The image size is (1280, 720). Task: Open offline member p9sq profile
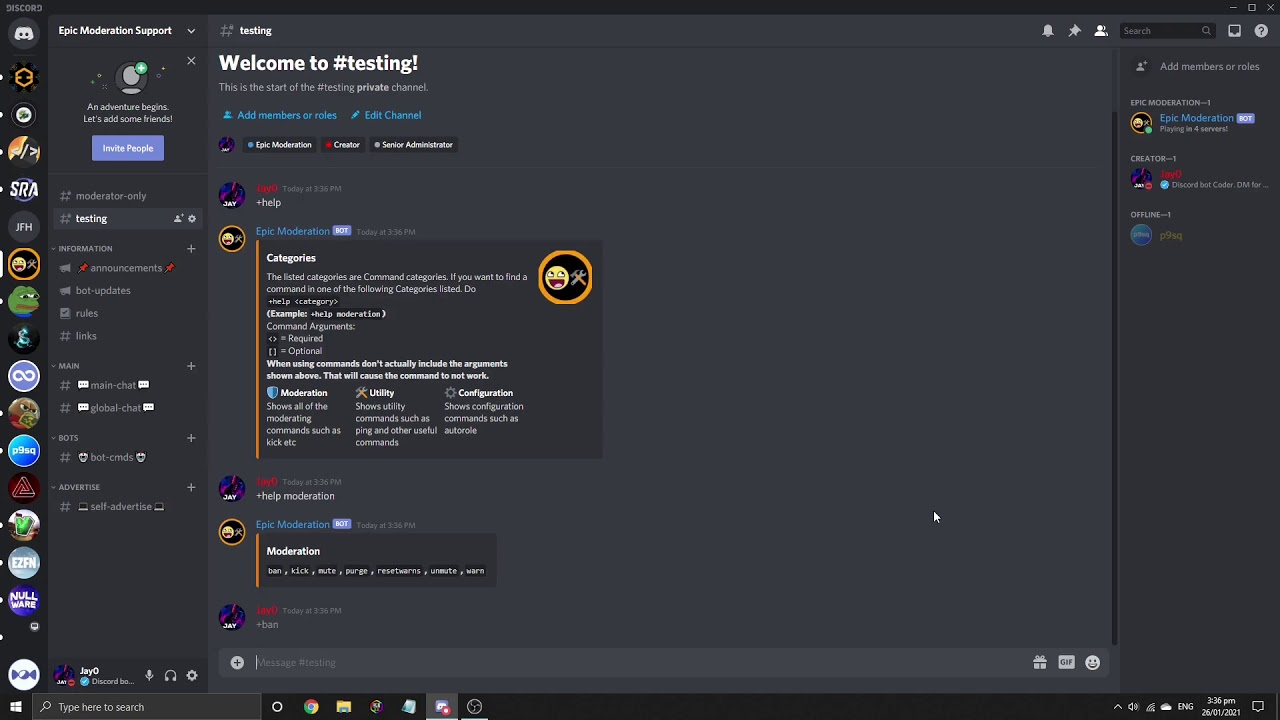point(1198,235)
